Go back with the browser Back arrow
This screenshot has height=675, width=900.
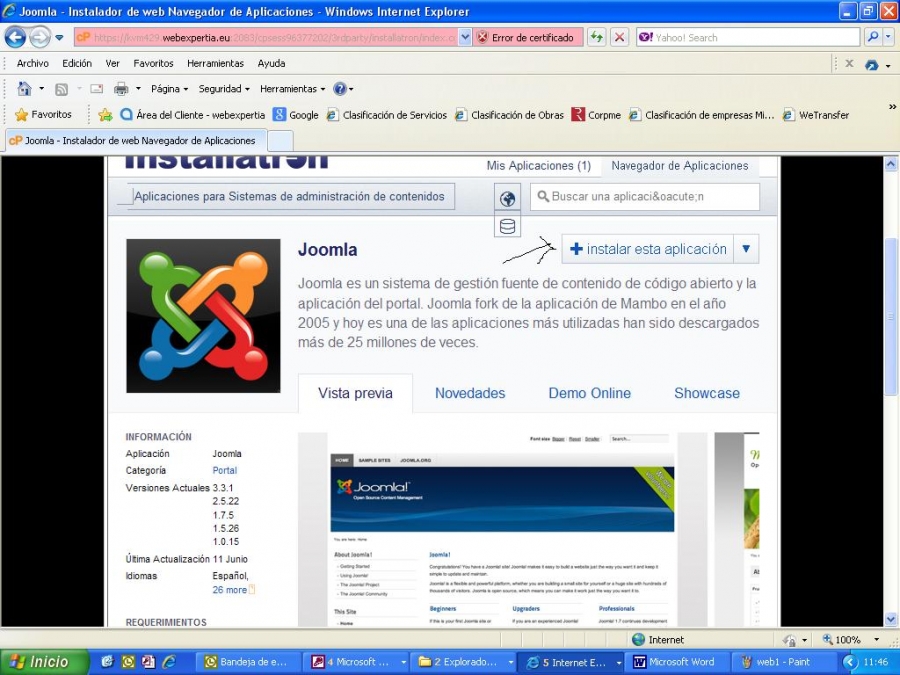[x=15, y=38]
